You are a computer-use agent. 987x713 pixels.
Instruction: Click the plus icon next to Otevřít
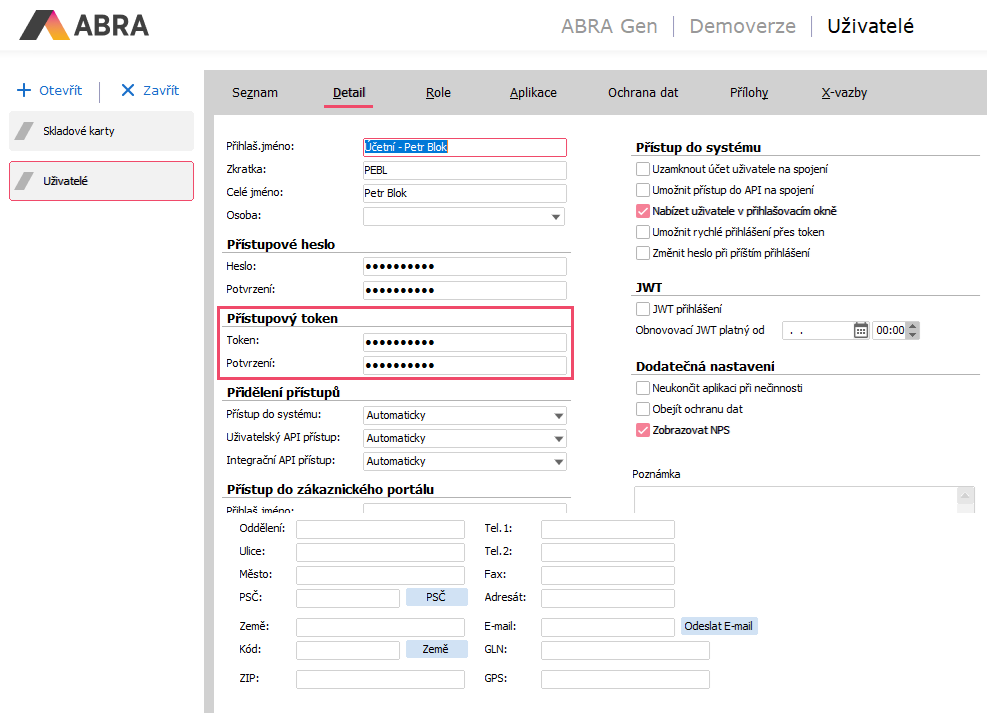pos(24,90)
